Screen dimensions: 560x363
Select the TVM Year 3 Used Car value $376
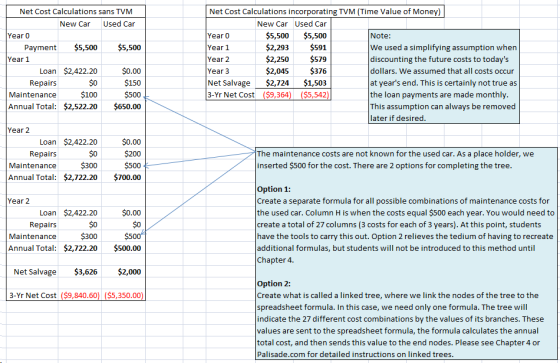coord(318,71)
